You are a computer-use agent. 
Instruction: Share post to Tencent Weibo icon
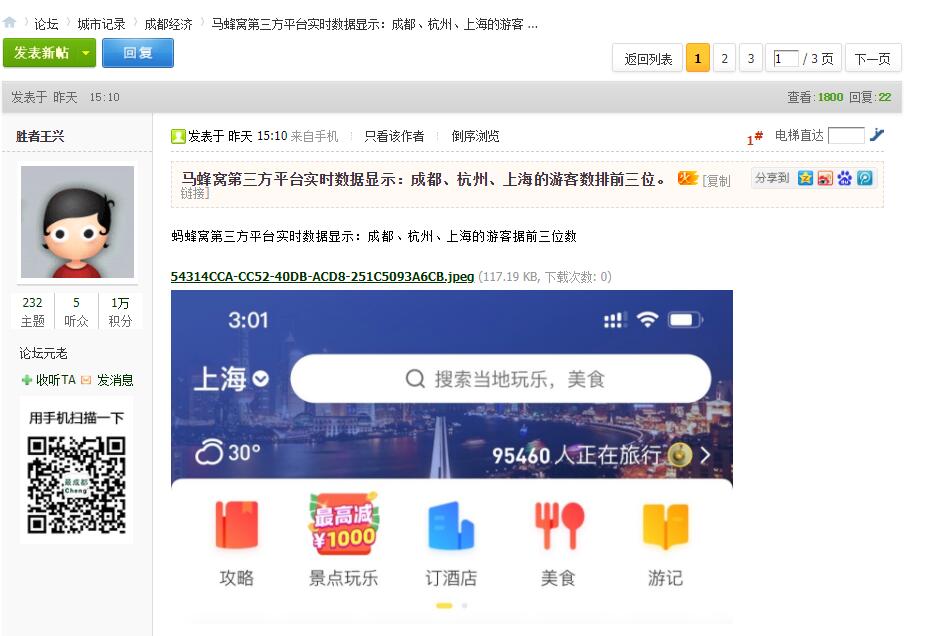(x=865, y=178)
